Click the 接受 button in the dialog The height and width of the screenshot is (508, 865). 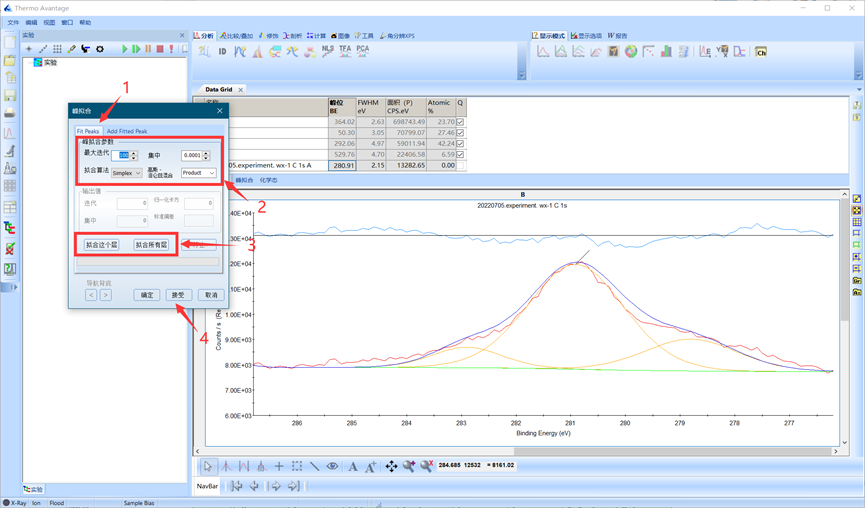click(x=179, y=295)
